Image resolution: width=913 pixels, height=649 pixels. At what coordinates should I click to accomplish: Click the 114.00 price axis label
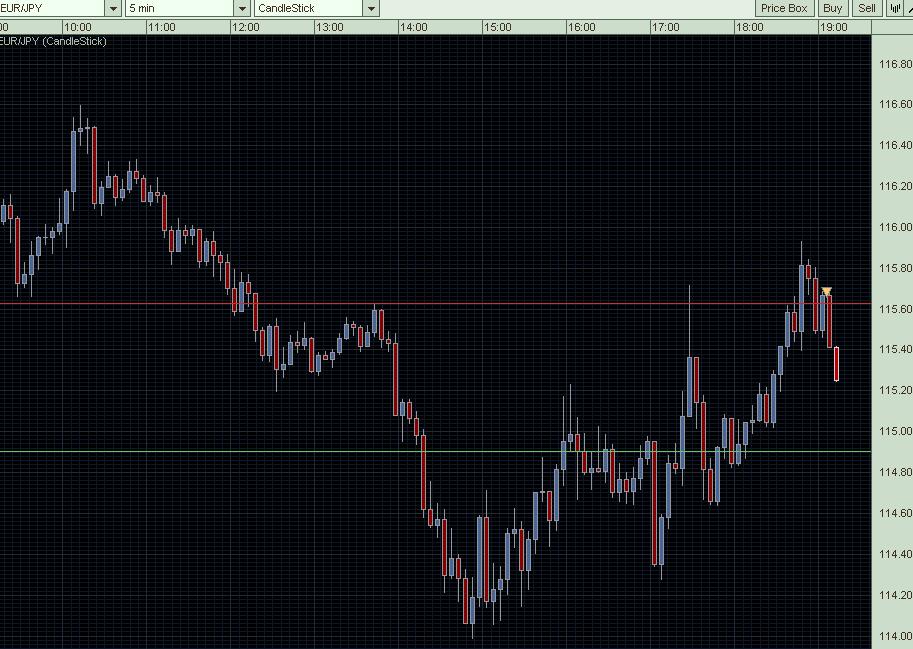[x=895, y=636]
